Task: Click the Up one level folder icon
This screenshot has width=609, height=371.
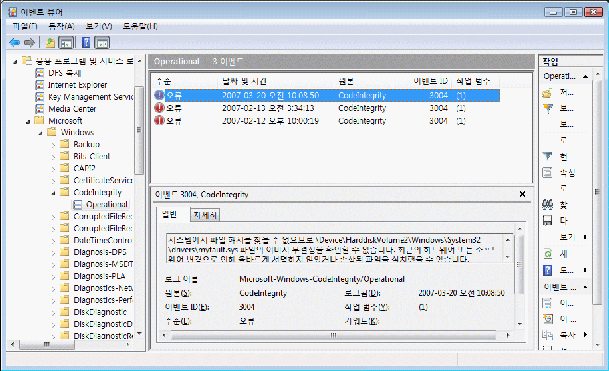Action: pos(50,42)
